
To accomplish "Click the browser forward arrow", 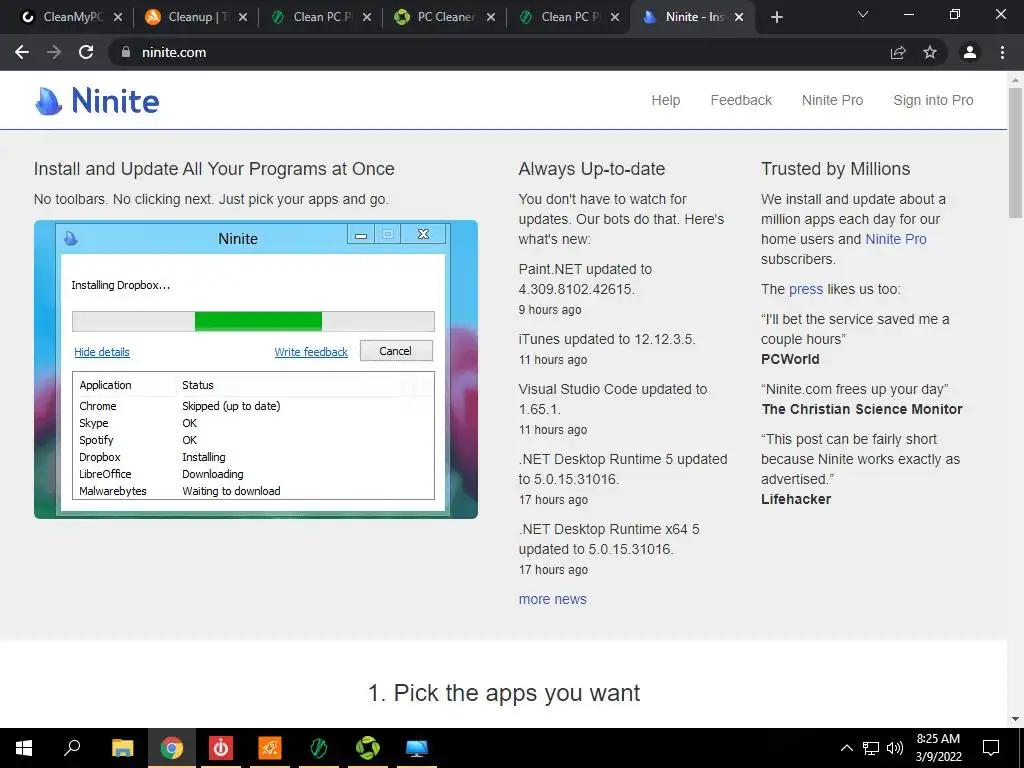I will point(54,52).
